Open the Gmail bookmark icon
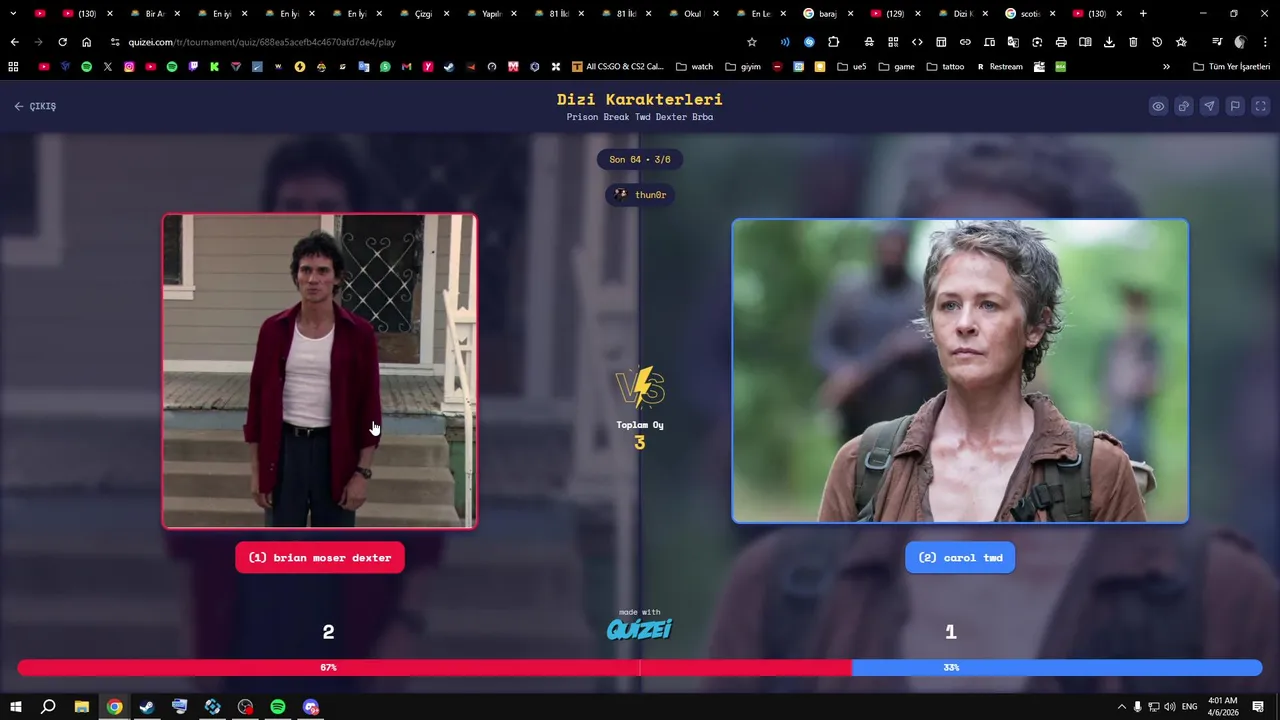1280x720 pixels. (x=406, y=67)
